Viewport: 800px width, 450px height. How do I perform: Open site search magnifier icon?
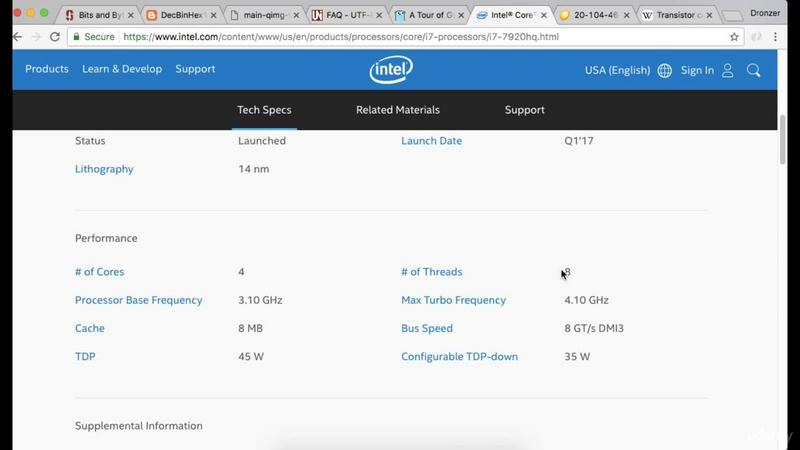(x=754, y=70)
